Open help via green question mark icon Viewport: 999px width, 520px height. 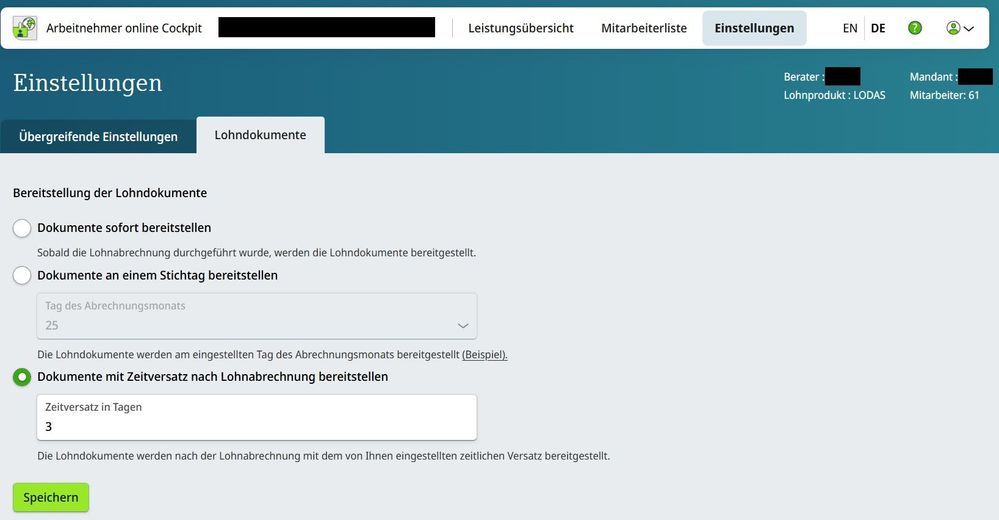coord(914,28)
